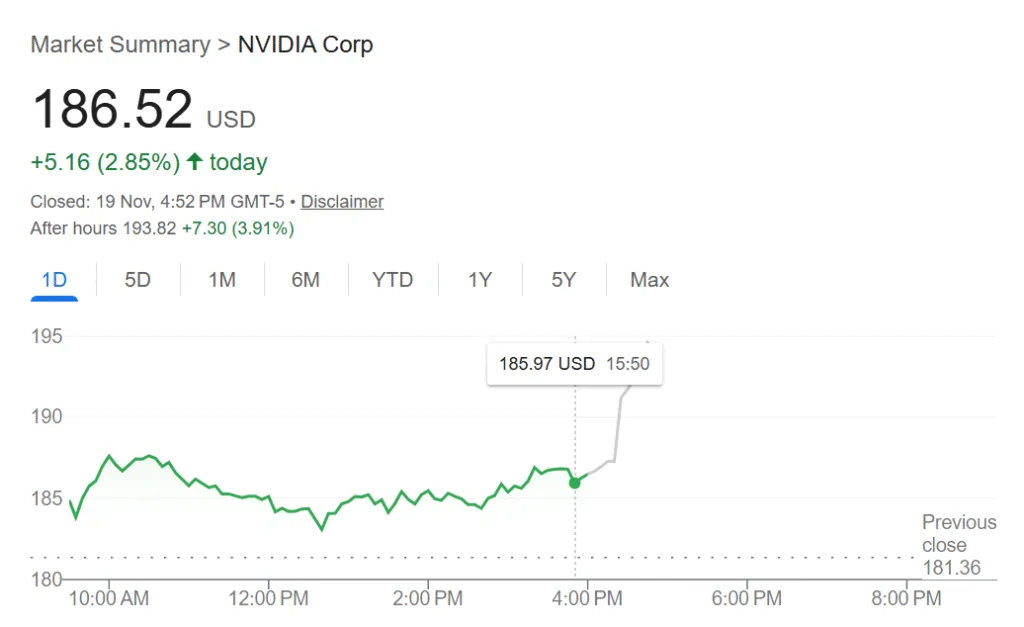Image resolution: width=1024 pixels, height=627 pixels.
Task: Open the Max time range view
Action: point(649,280)
